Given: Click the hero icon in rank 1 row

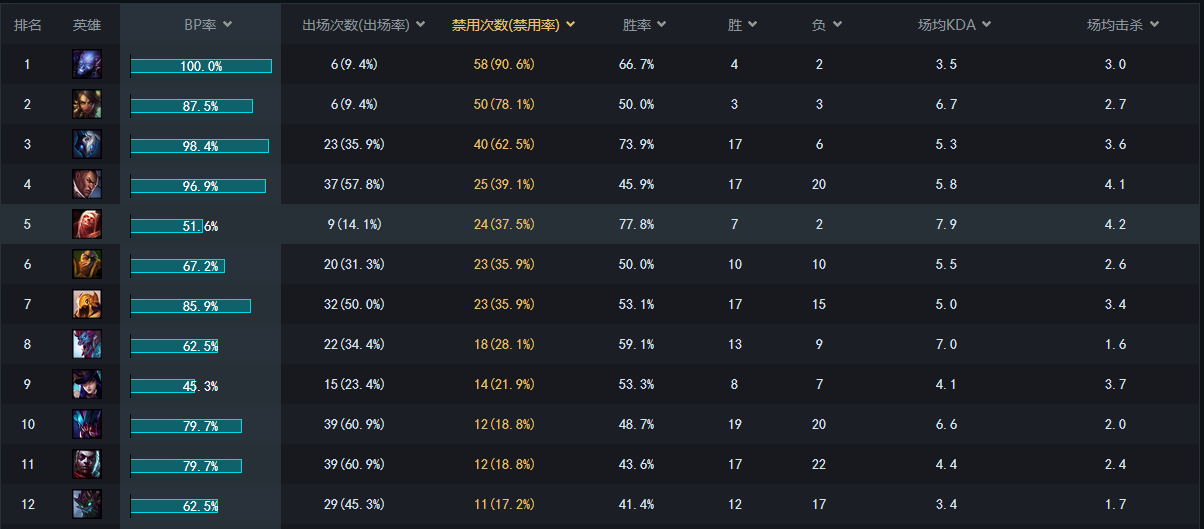Looking at the screenshot, I should tap(87, 64).
